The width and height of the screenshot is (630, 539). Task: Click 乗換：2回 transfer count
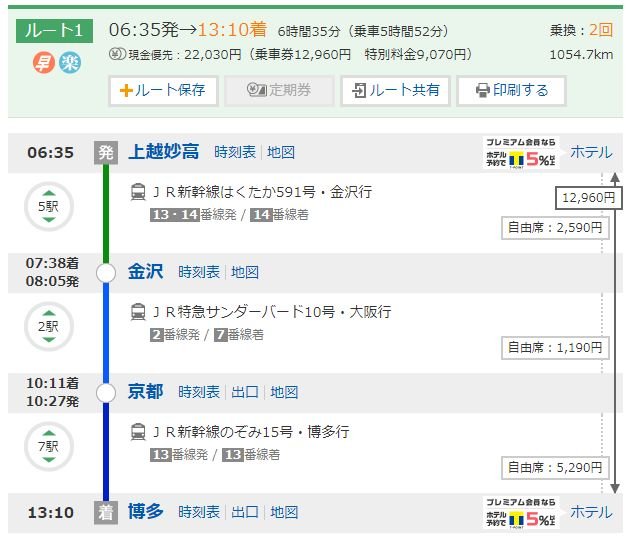click(x=581, y=30)
